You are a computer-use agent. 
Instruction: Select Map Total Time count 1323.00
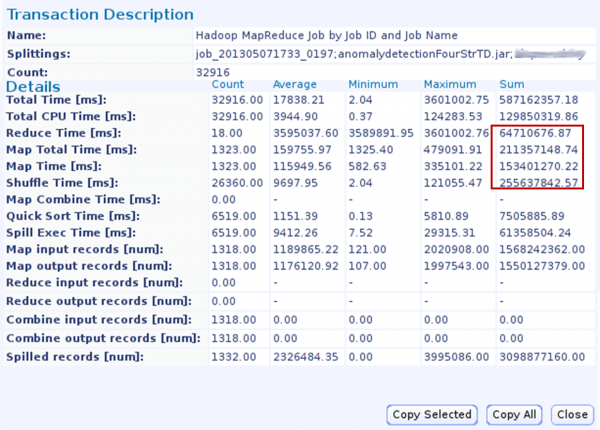point(234,150)
